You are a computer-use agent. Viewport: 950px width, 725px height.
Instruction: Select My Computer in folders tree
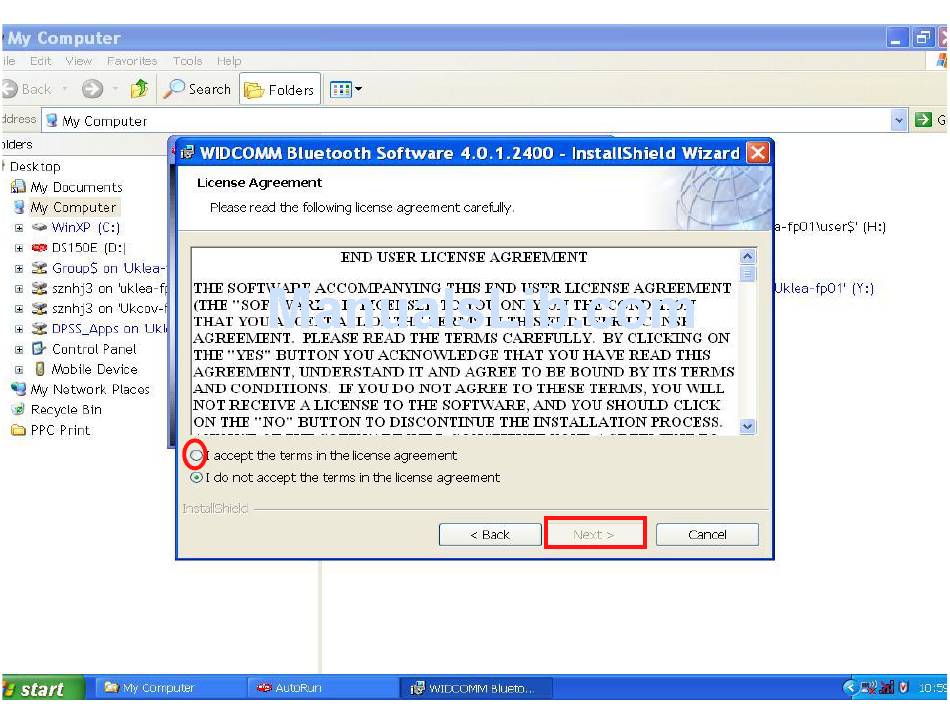pyautogui.click(x=73, y=207)
